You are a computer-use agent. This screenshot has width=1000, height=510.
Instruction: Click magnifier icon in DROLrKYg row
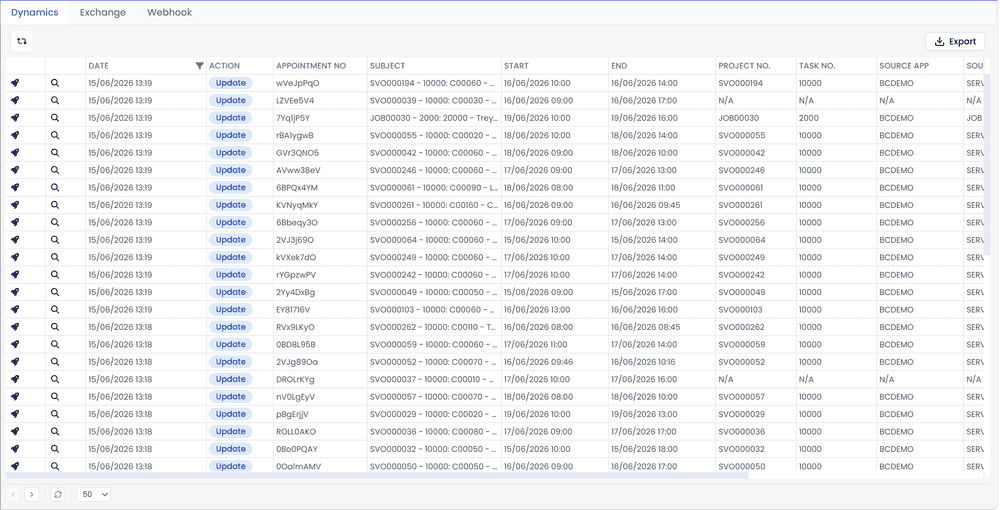[55, 379]
